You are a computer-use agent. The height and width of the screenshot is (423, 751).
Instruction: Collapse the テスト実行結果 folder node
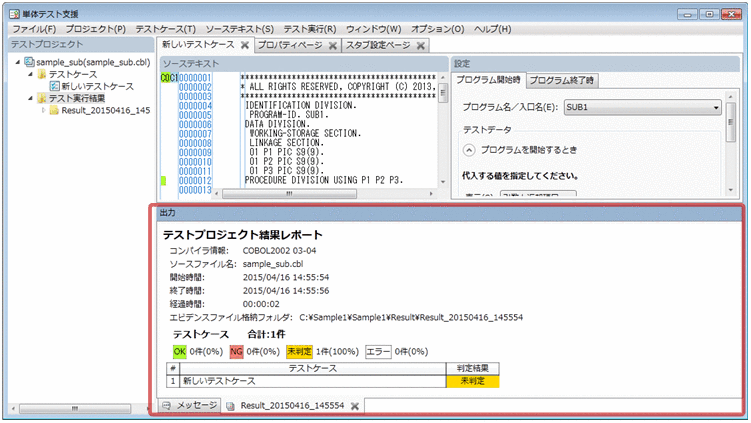(30, 98)
